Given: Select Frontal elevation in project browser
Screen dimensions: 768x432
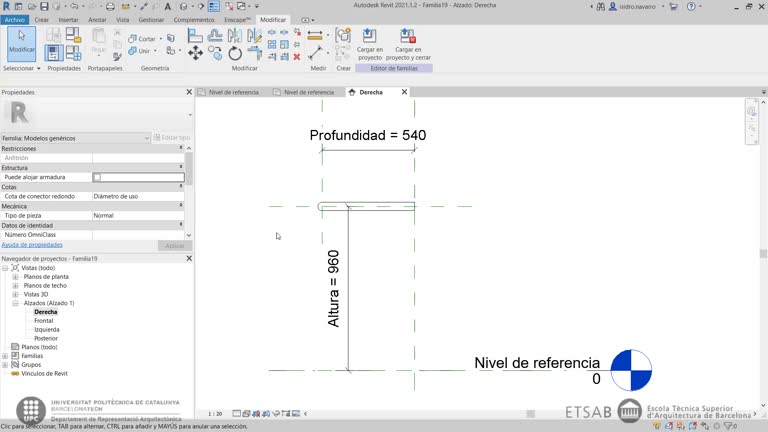Looking at the screenshot, I should pos(44,320).
